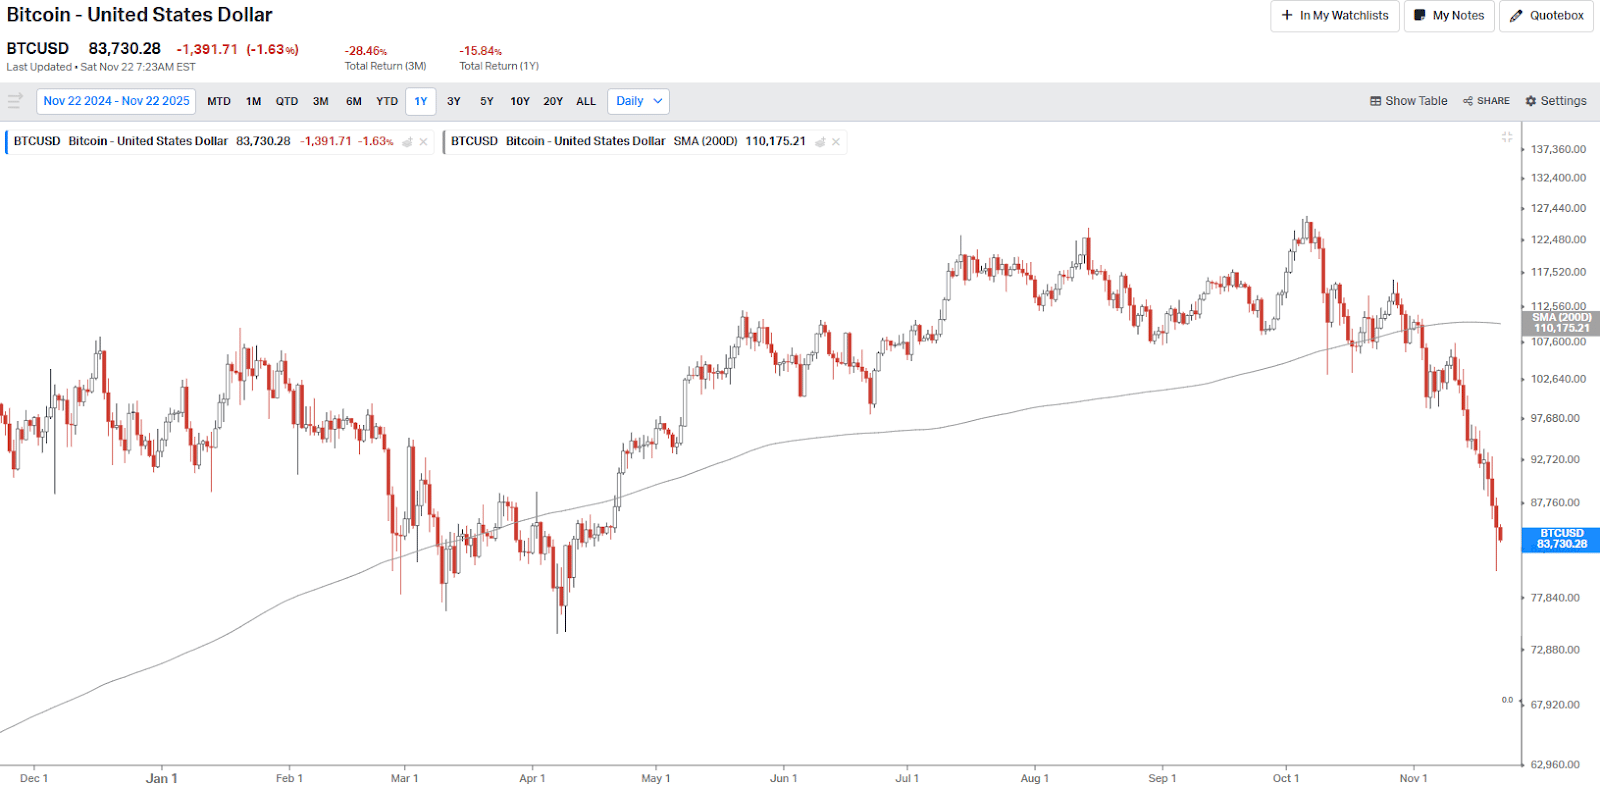Viewport: 1600px width, 788px height.
Task: Click the Jul 1 x-axis date label
Action: 907,778
